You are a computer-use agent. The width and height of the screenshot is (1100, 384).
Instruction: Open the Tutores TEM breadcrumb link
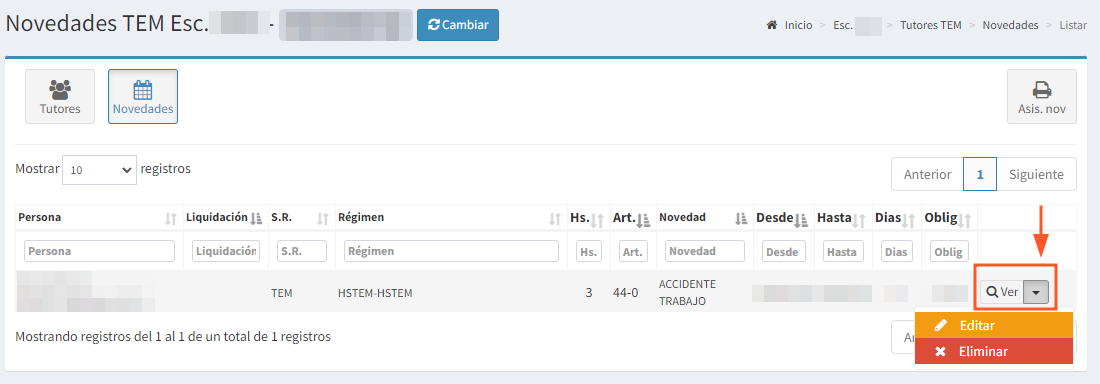[x=930, y=25]
